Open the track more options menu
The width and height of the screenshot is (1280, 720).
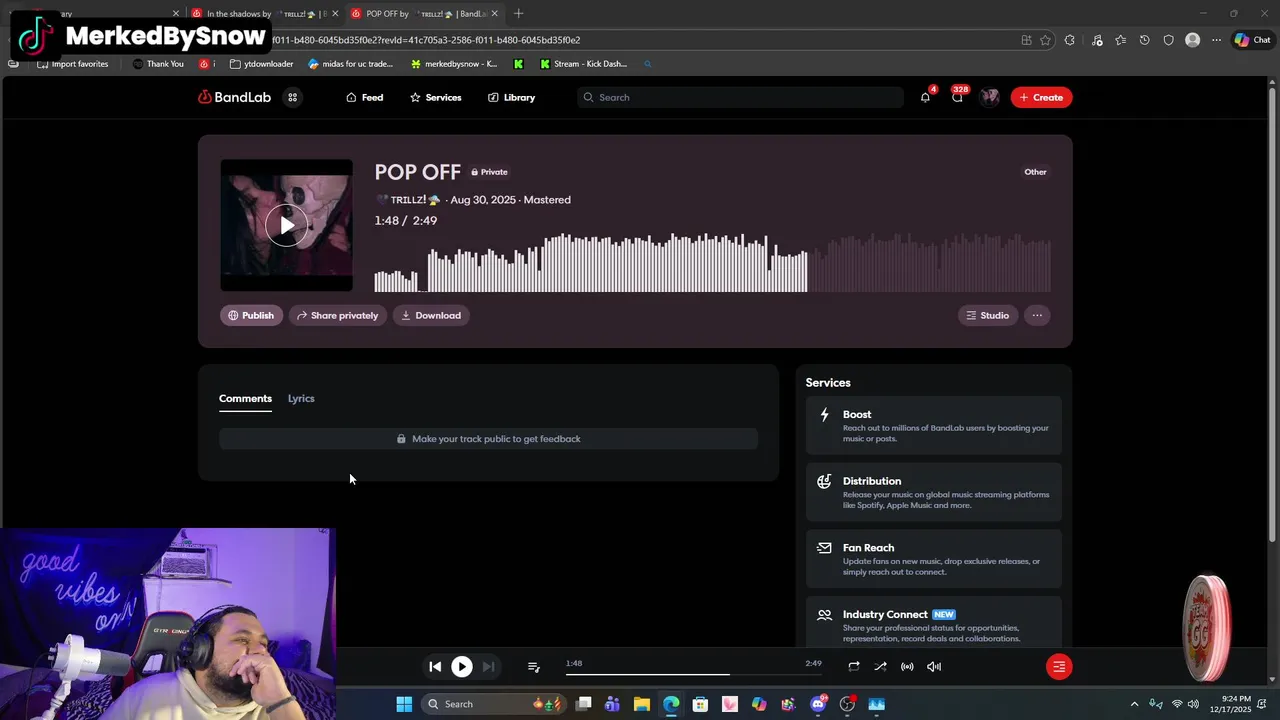click(1037, 315)
